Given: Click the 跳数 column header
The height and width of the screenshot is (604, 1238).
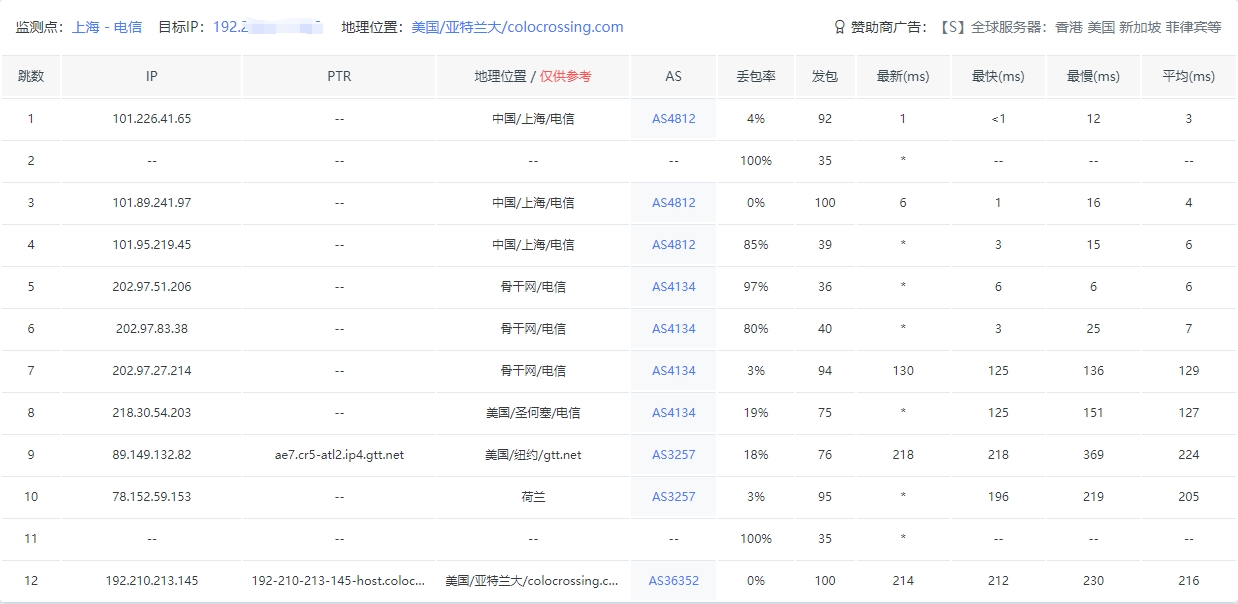Looking at the screenshot, I should click(x=31, y=76).
